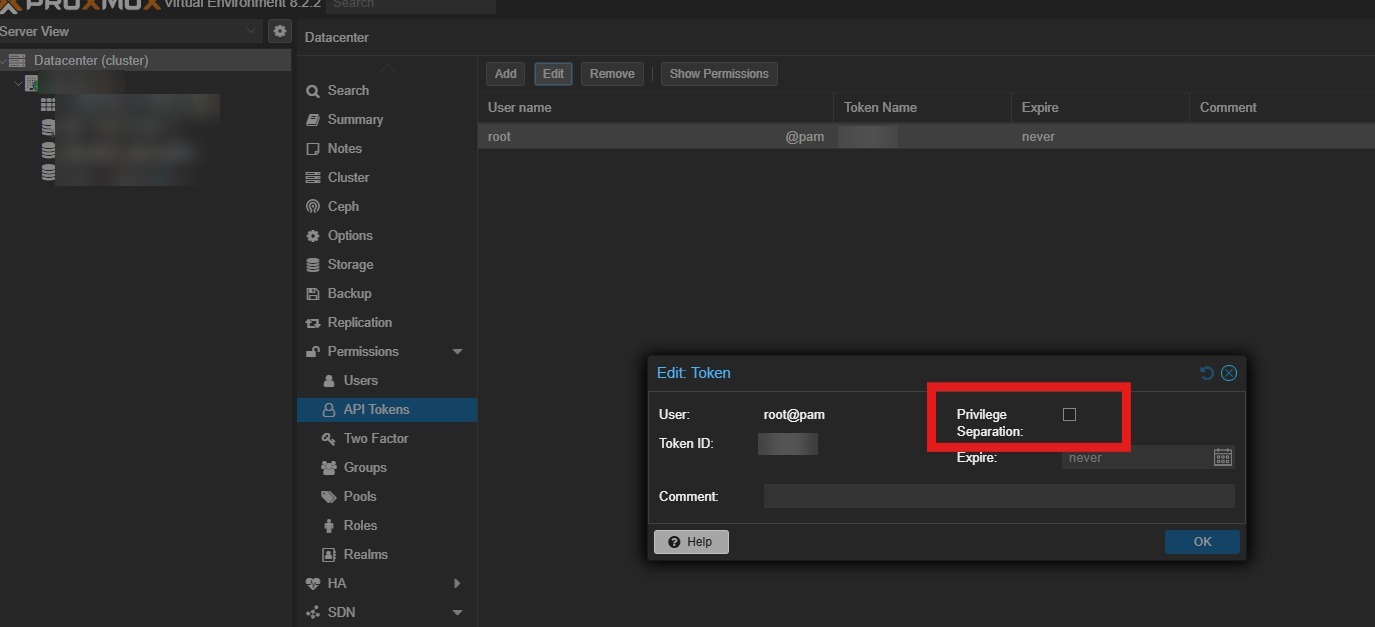Click the top search box

click(x=410, y=5)
